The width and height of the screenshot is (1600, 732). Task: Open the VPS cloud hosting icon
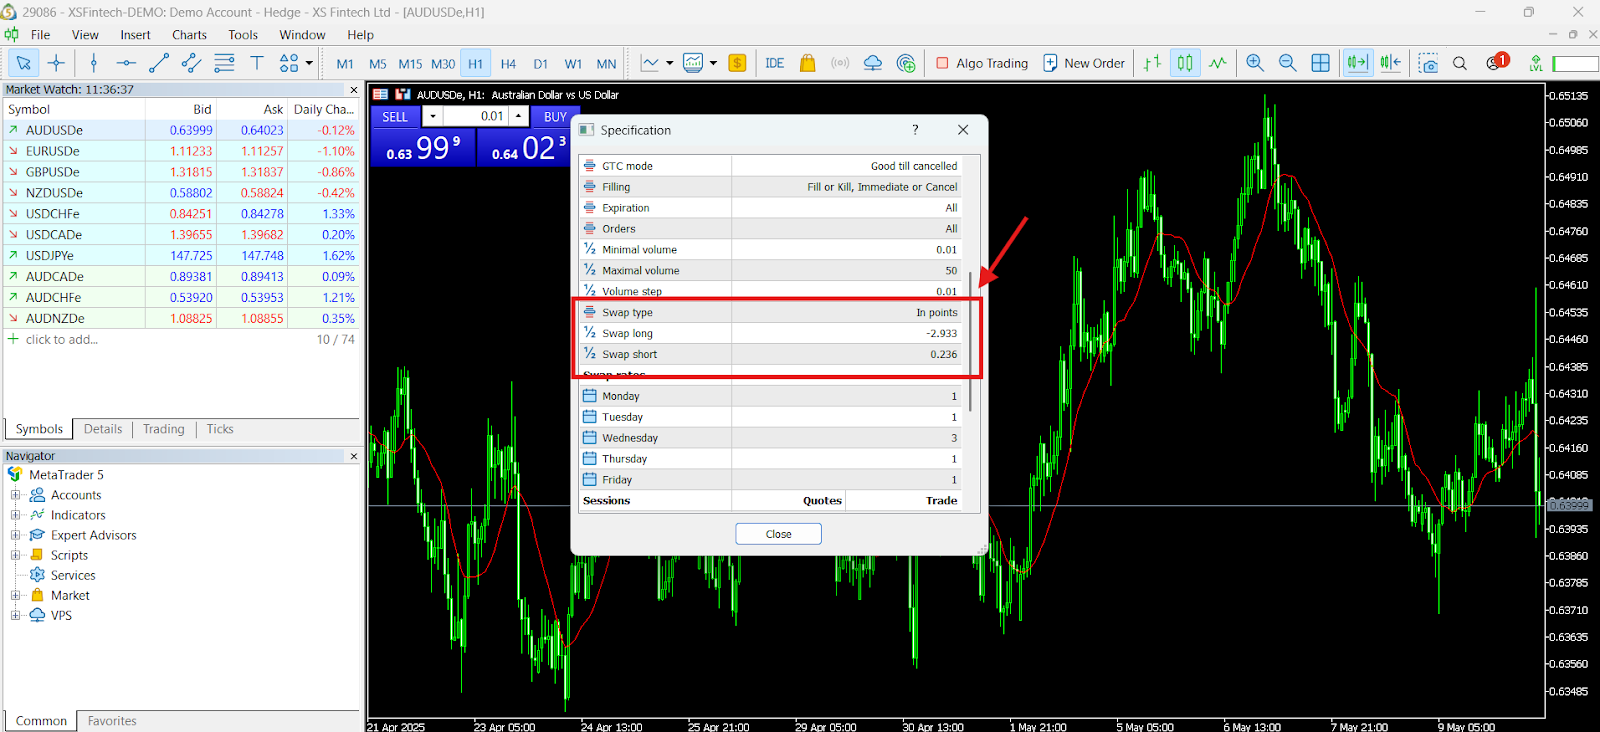pyautogui.click(x=873, y=63)
